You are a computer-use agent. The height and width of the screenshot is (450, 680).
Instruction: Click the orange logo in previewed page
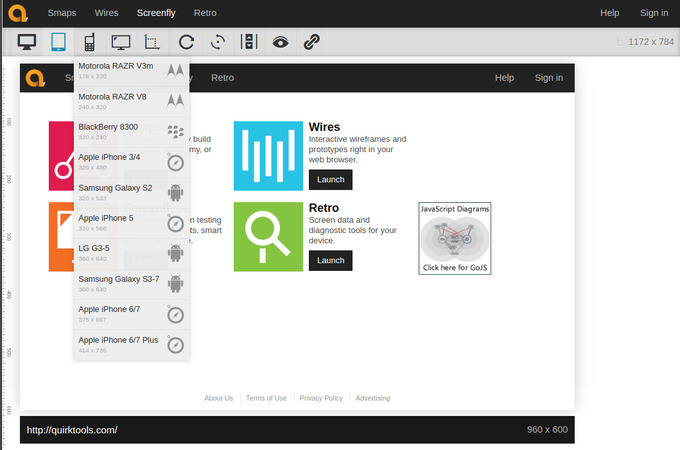click(35, 78)
